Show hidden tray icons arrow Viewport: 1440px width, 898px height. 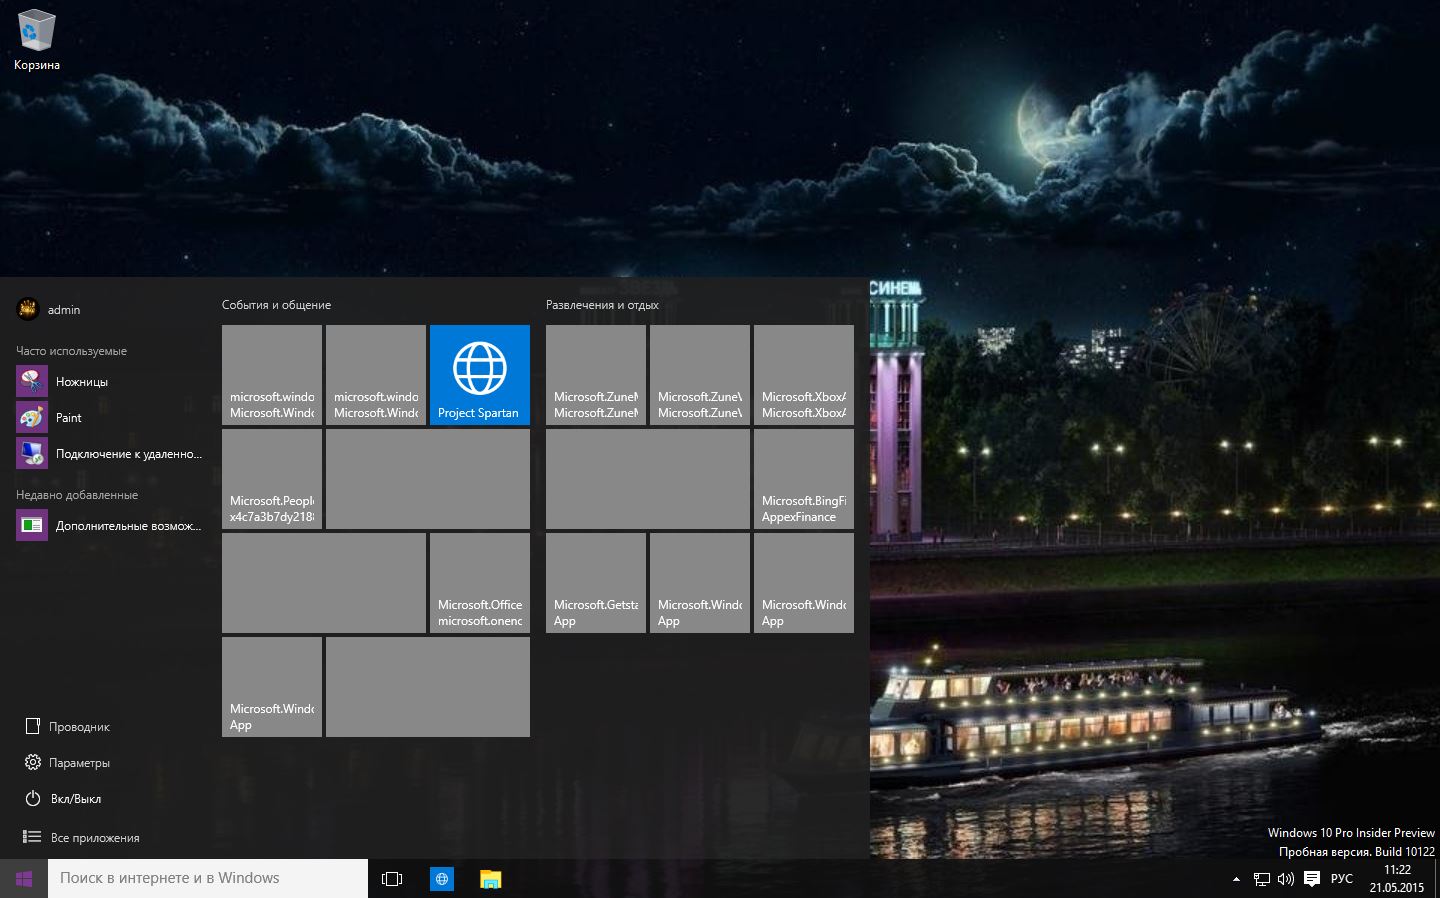coord(1236,879)
